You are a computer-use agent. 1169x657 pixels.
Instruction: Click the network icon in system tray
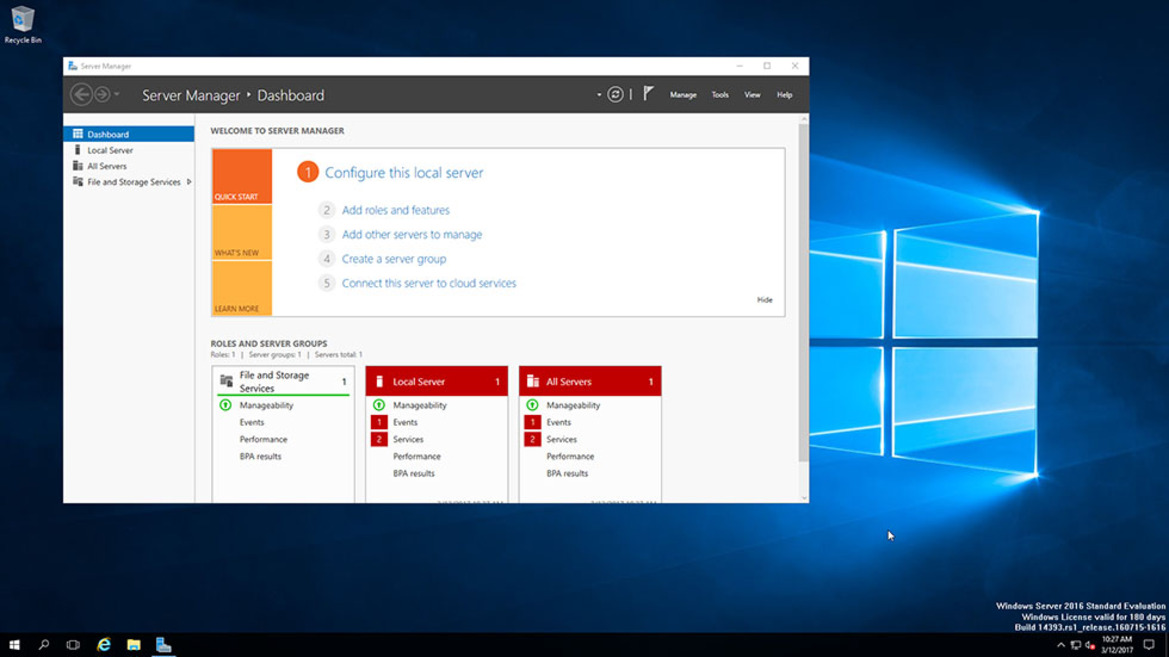click(x=1076, y=645)
